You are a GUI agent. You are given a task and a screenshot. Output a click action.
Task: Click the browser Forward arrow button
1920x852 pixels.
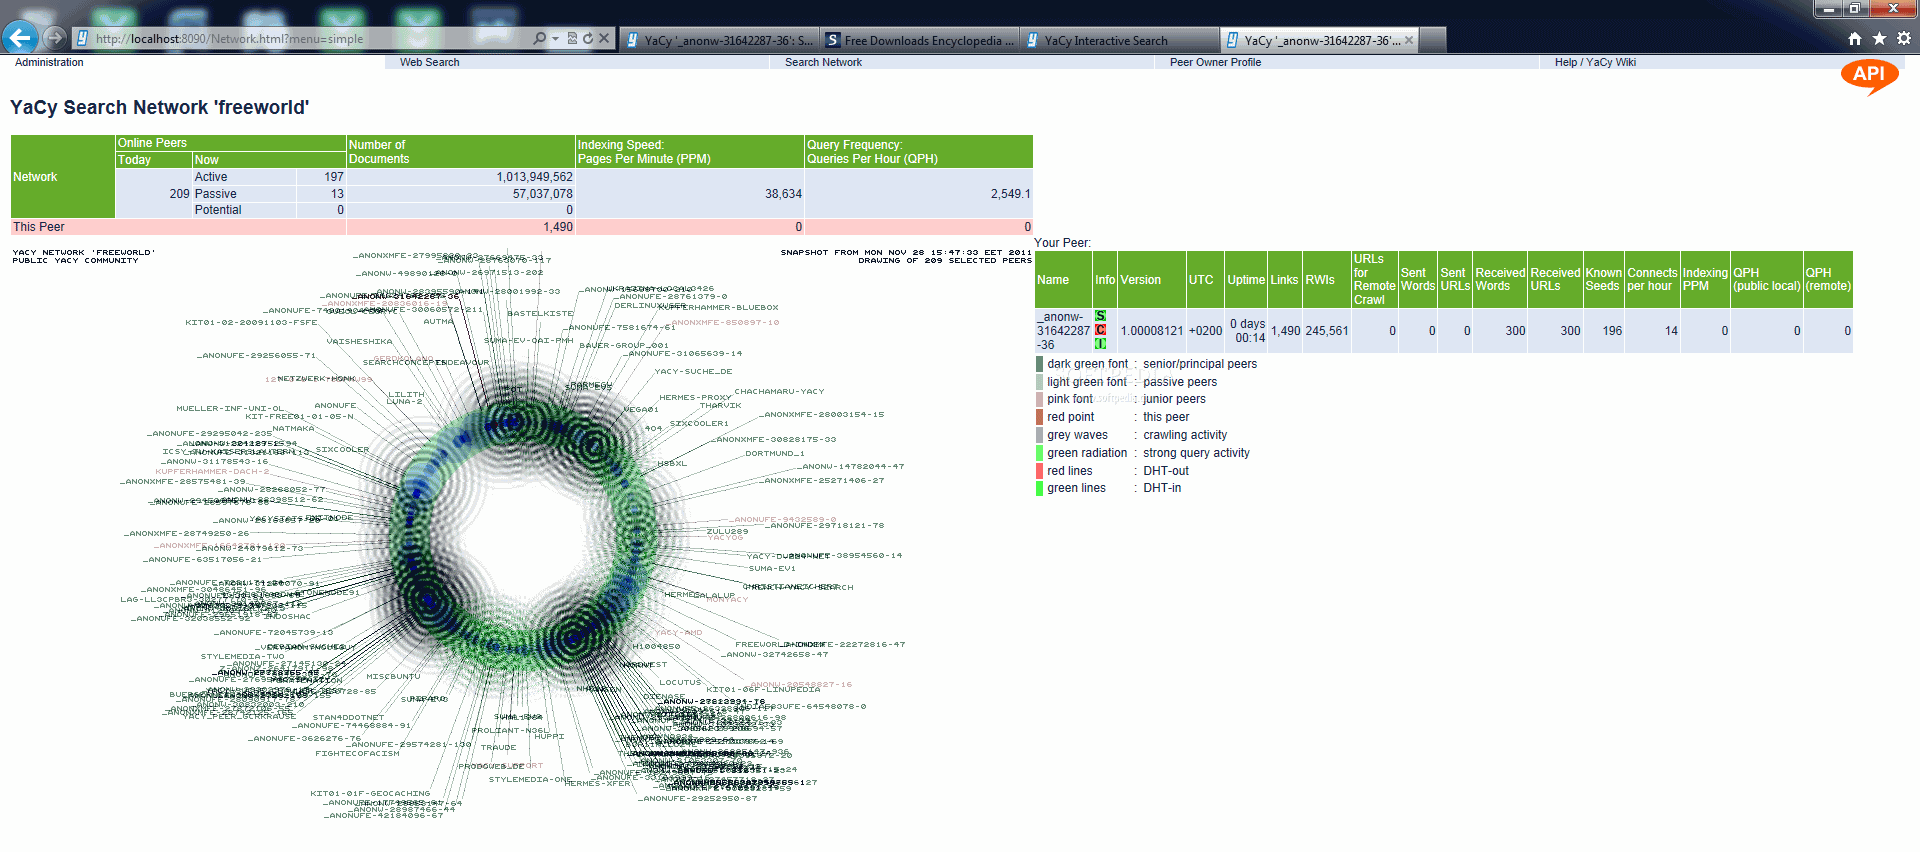(x=55, y=38)
